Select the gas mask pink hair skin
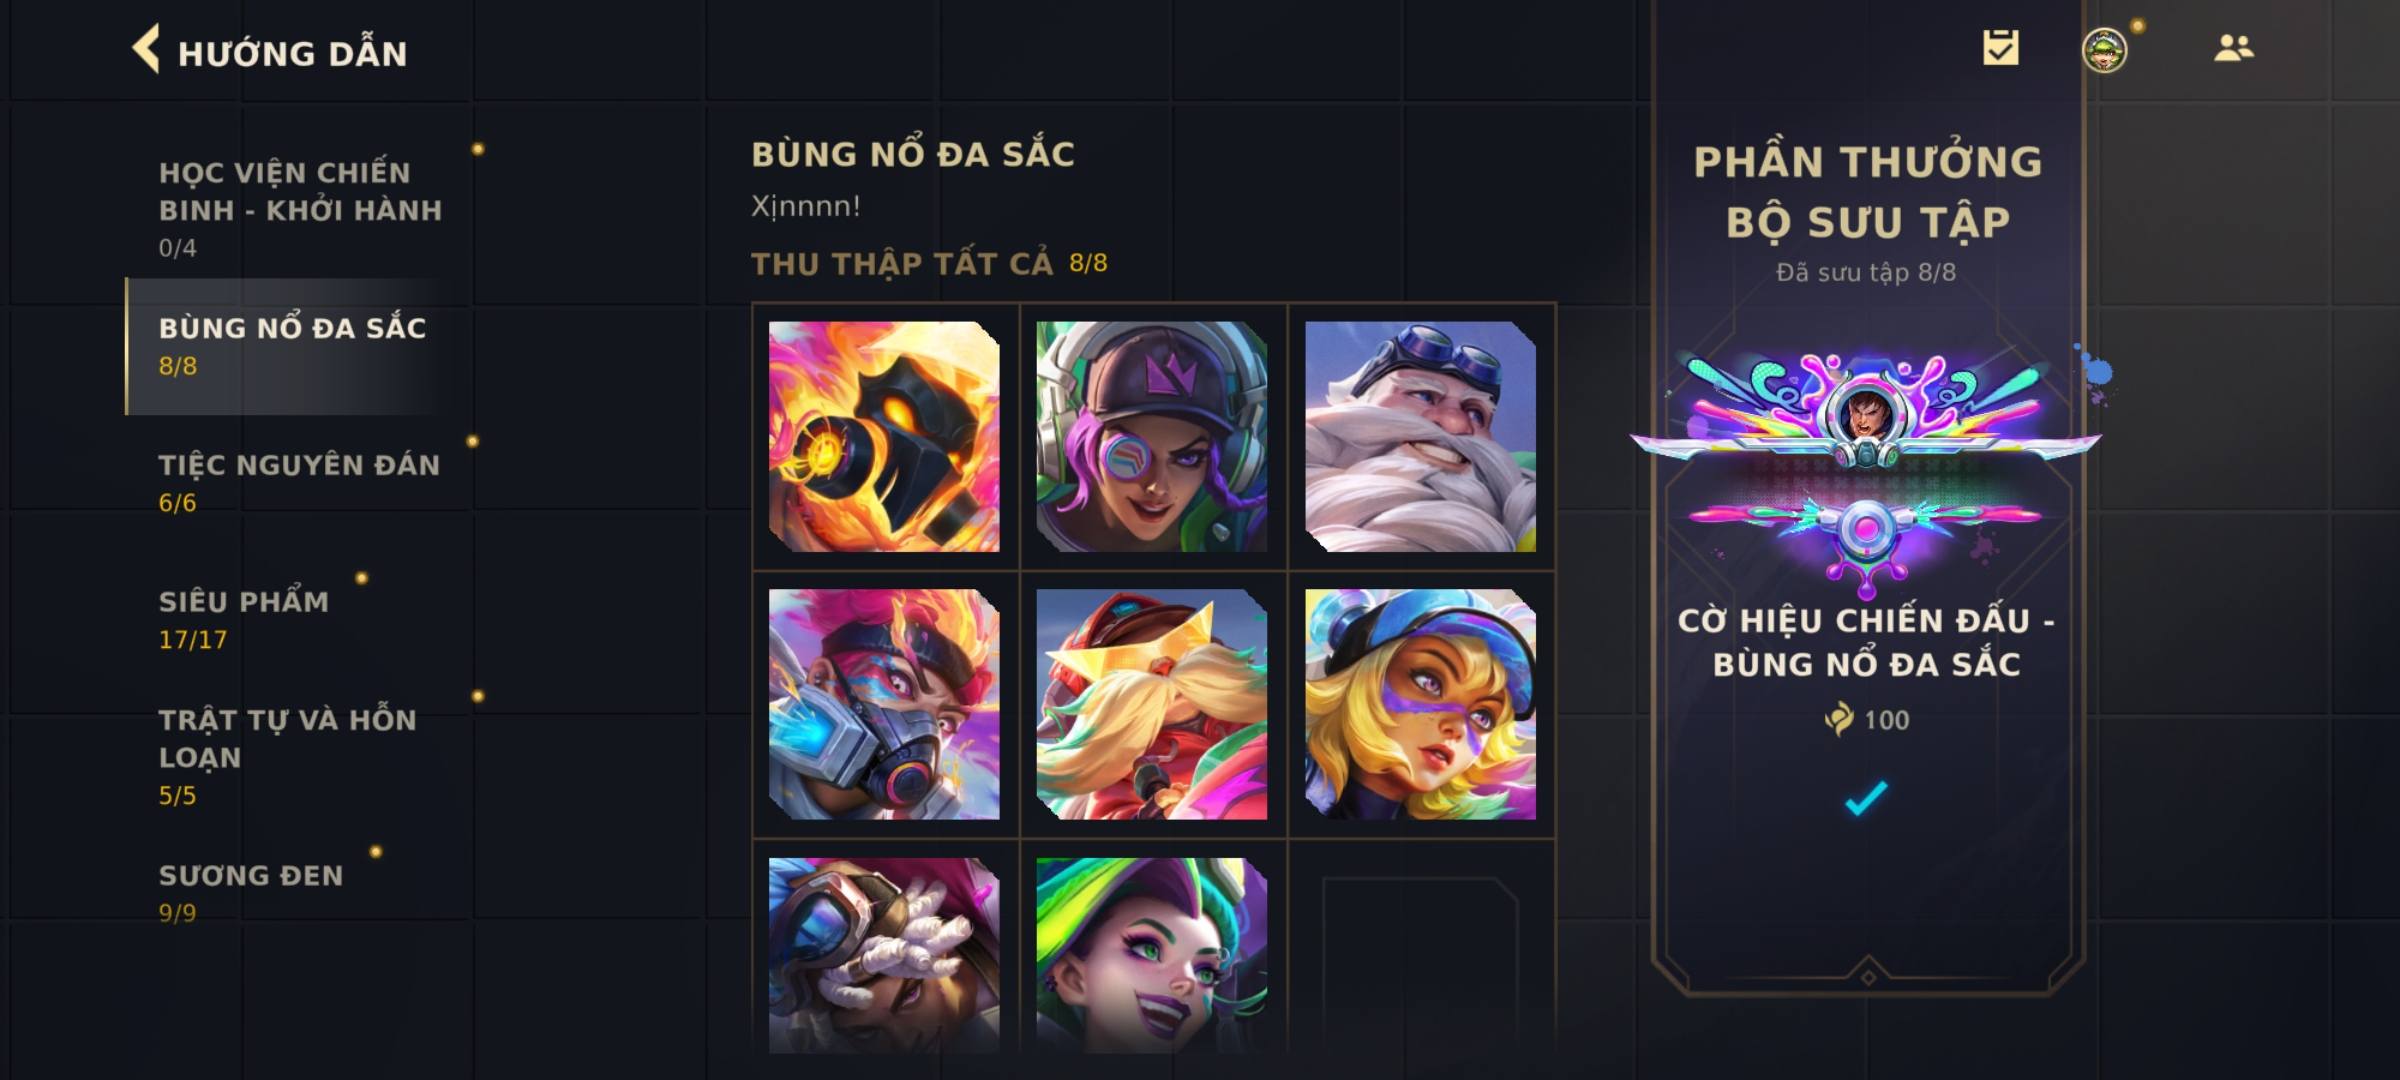2400x1080 pixels. tap(884, 704)
